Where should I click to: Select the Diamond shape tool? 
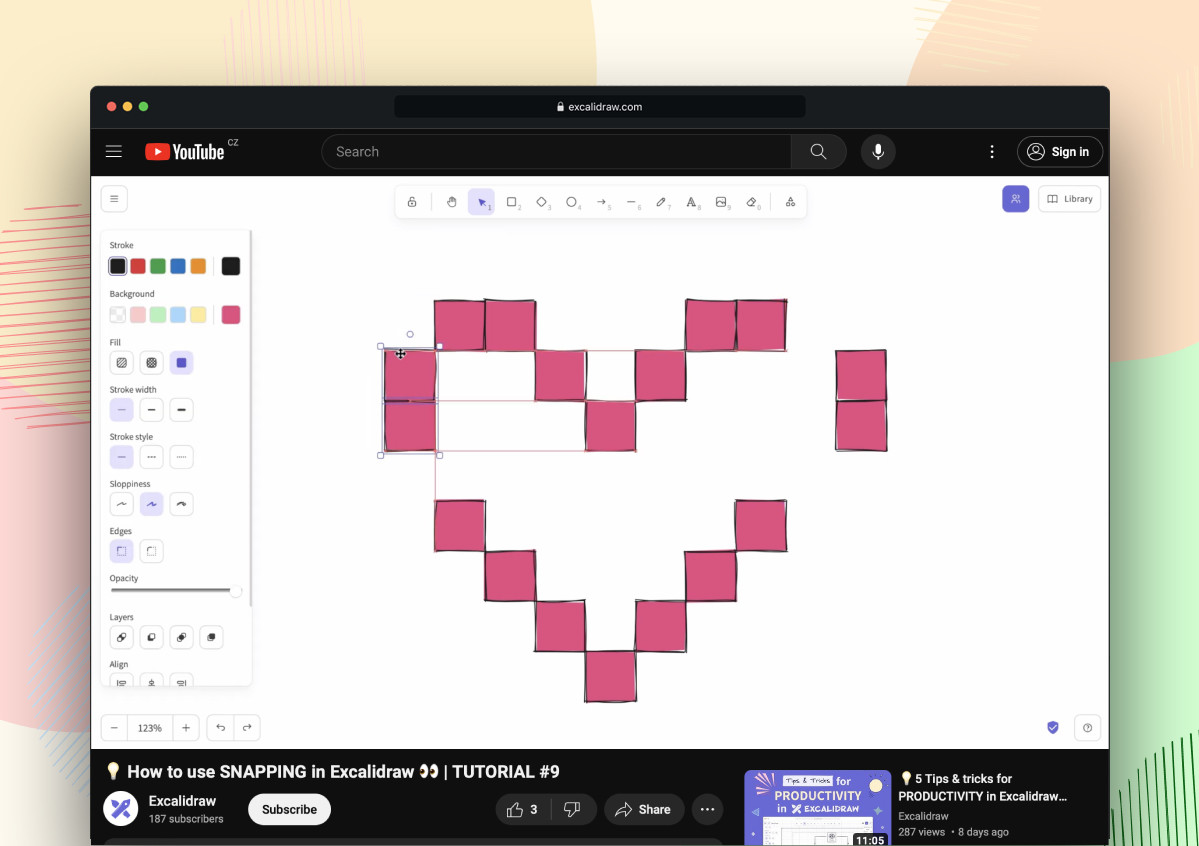tap(541, 202)
